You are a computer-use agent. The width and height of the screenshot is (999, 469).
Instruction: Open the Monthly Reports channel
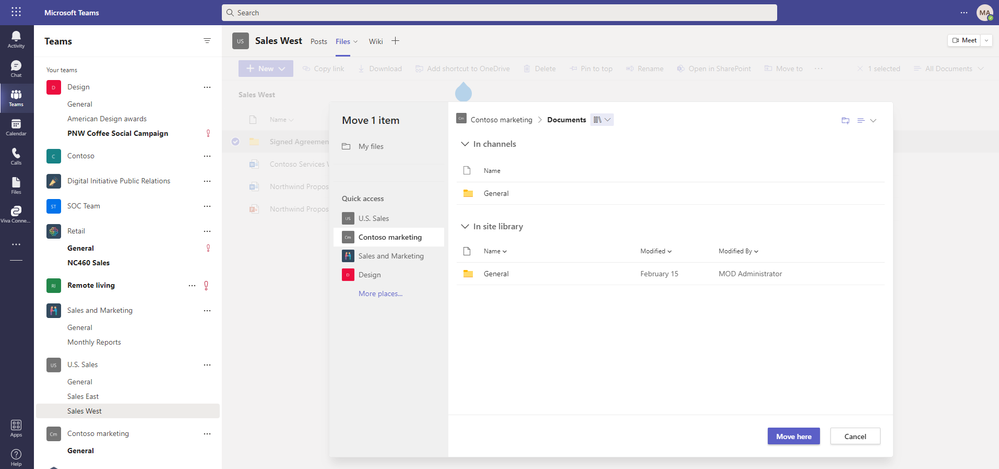point(94,343)
